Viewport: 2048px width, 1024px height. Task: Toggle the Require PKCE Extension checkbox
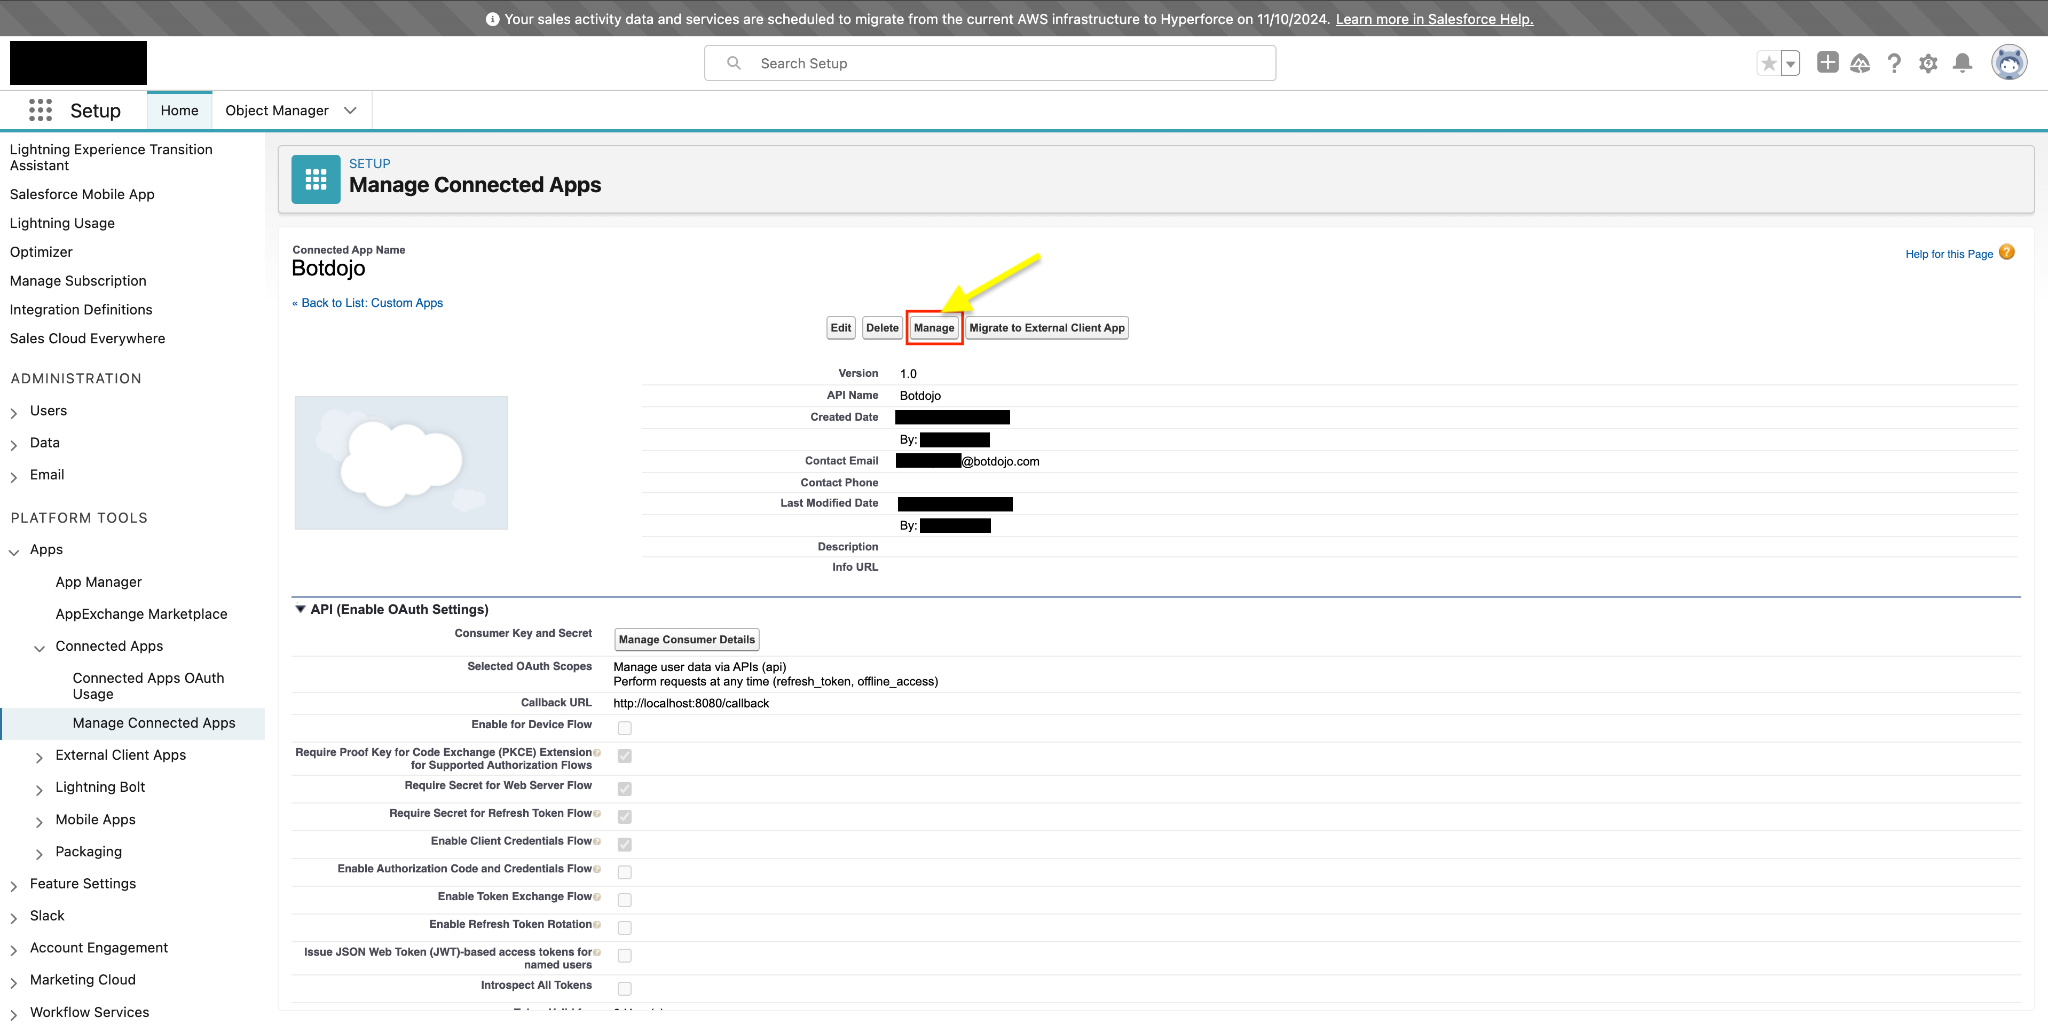[x=625, y=756]
